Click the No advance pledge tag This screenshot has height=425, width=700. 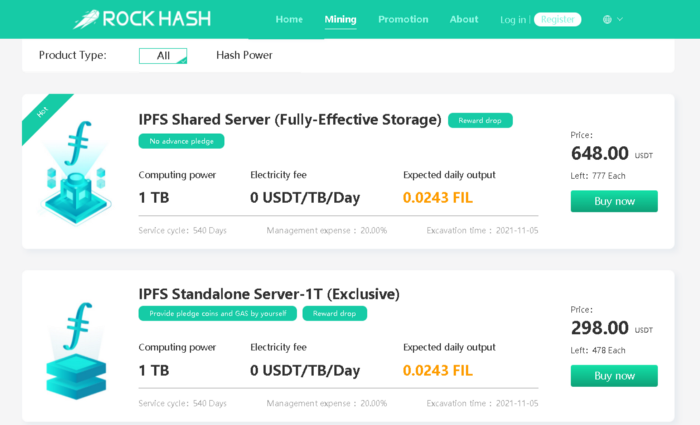pos(181,141)
